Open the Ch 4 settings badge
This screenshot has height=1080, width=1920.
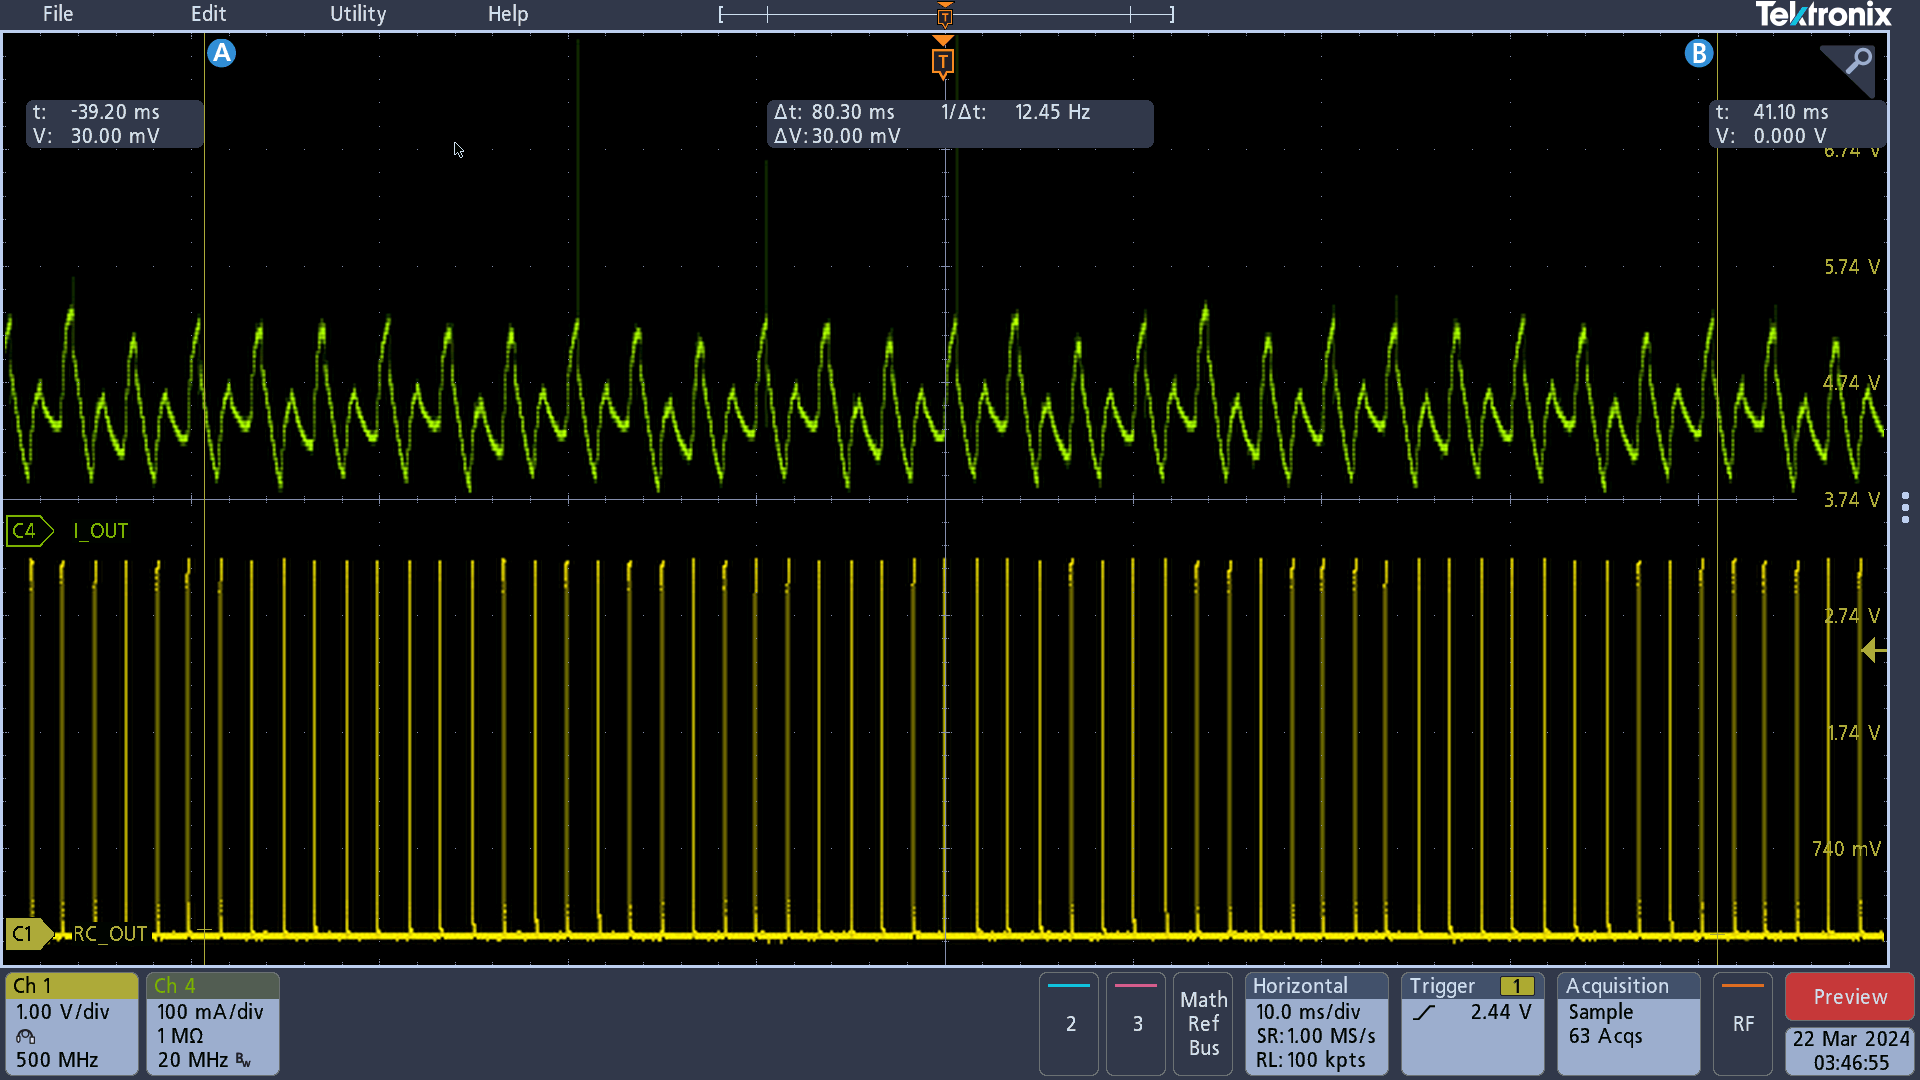[212, 1023]
